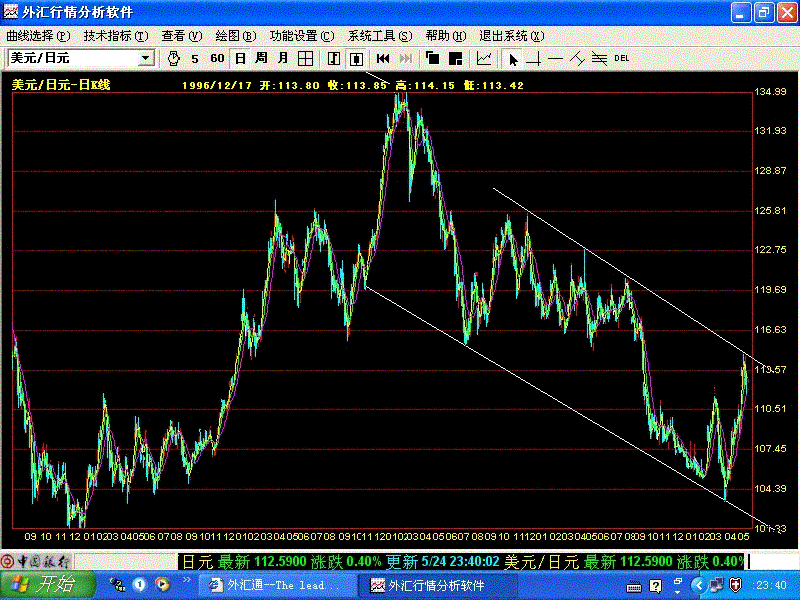Click the 中国银行 logo in status bar
The height and width of the screenshot is (600, 800).
pos(36,562)
